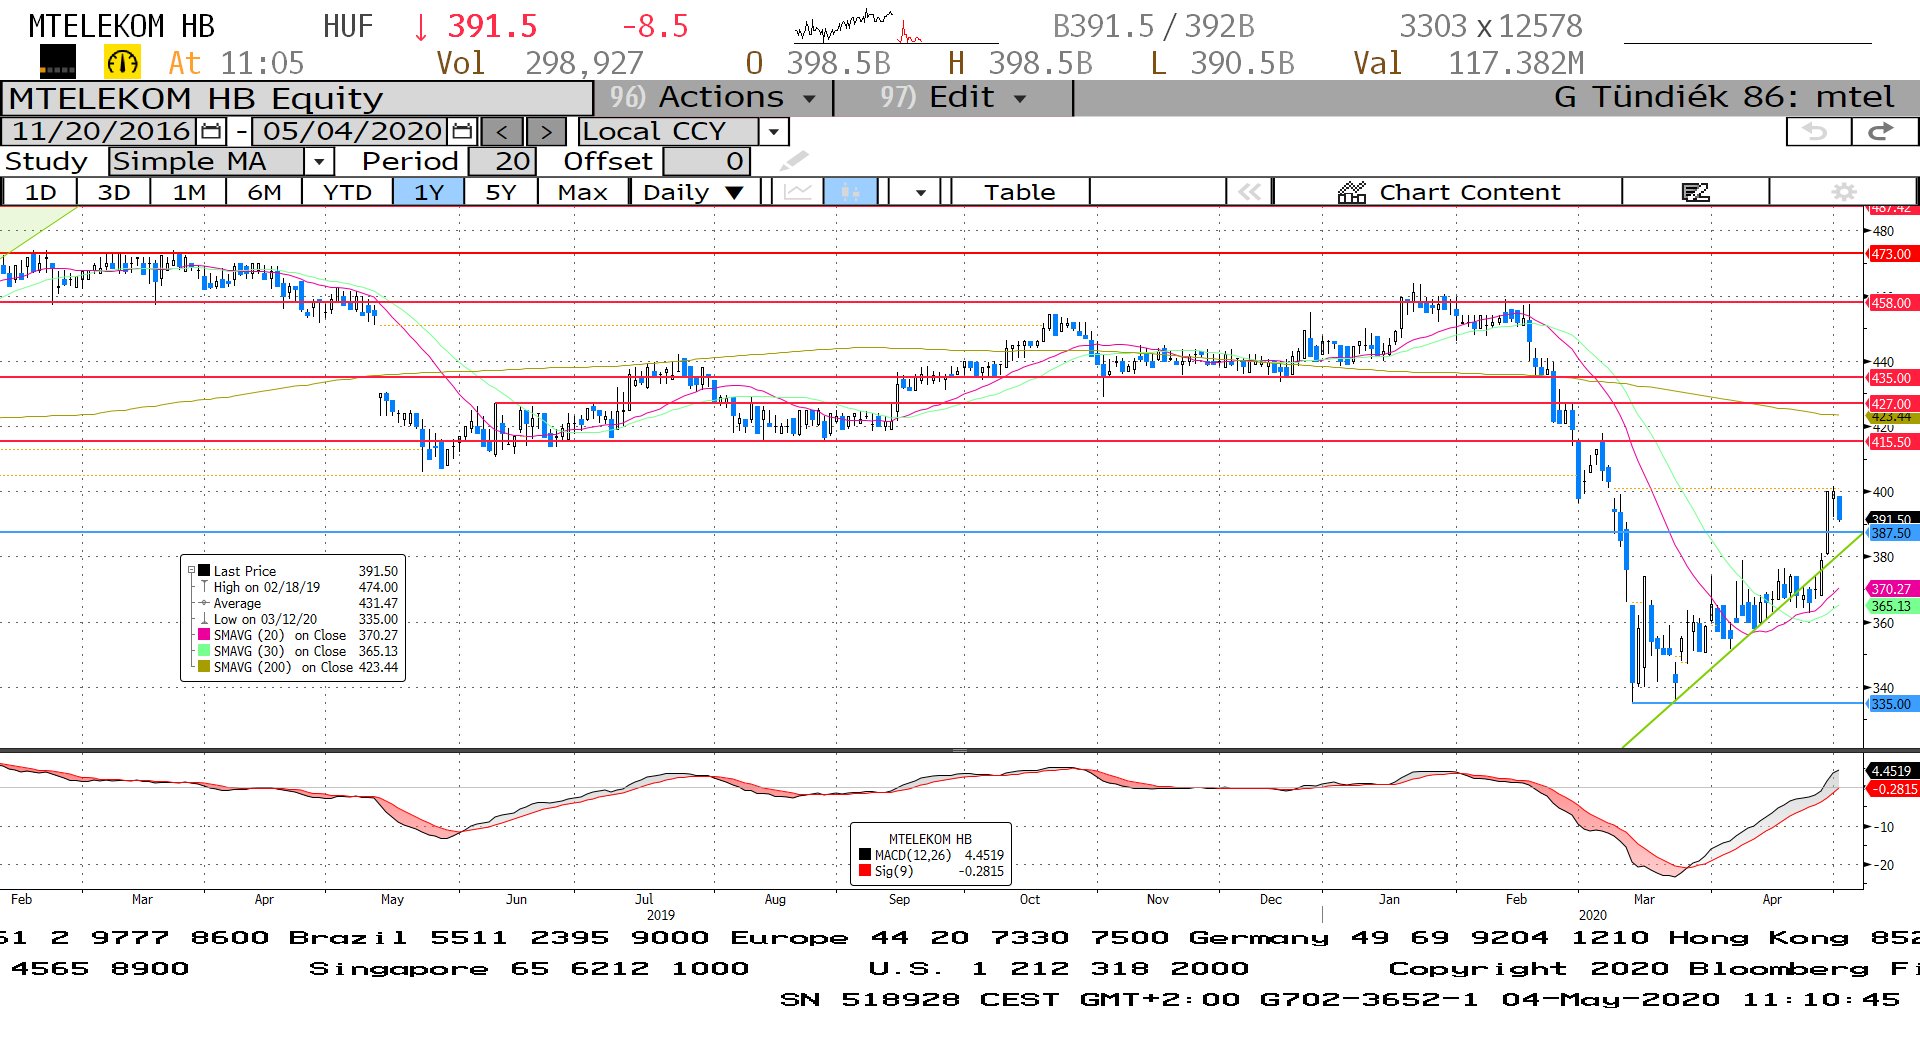1920x1039 pixels.
Task: Click the start date field 11/20/2016
Action: pos(100,131)
